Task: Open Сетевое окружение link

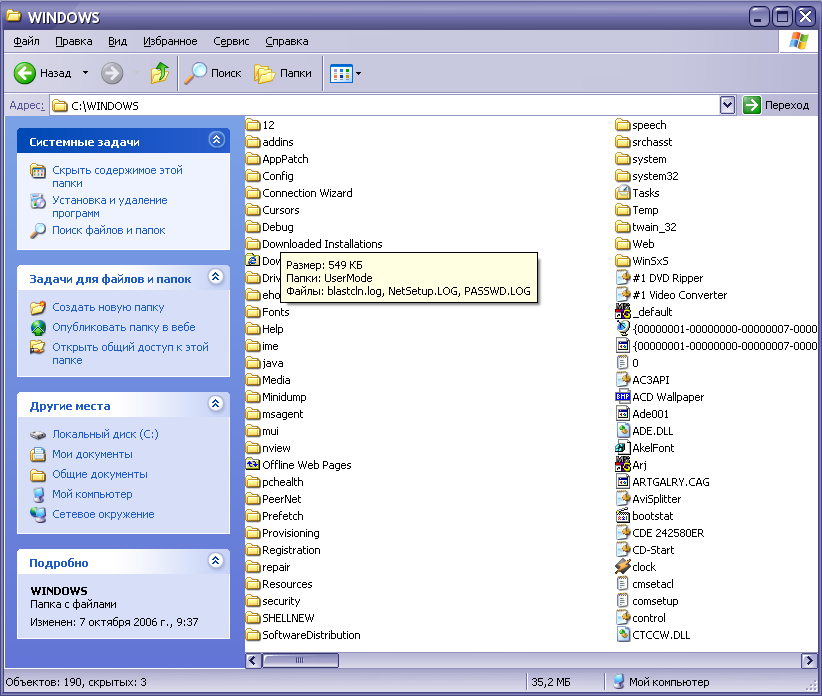Action: coord(103,514)
